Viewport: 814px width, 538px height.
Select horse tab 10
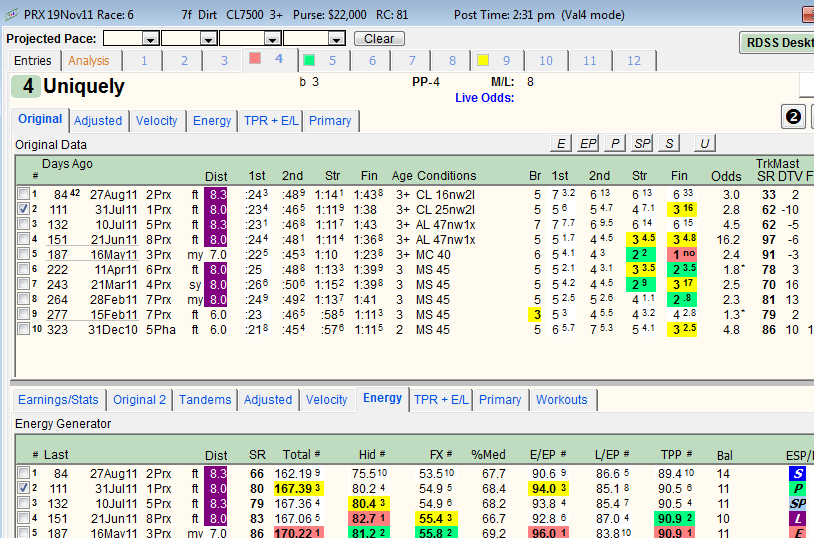click(546, 61)
